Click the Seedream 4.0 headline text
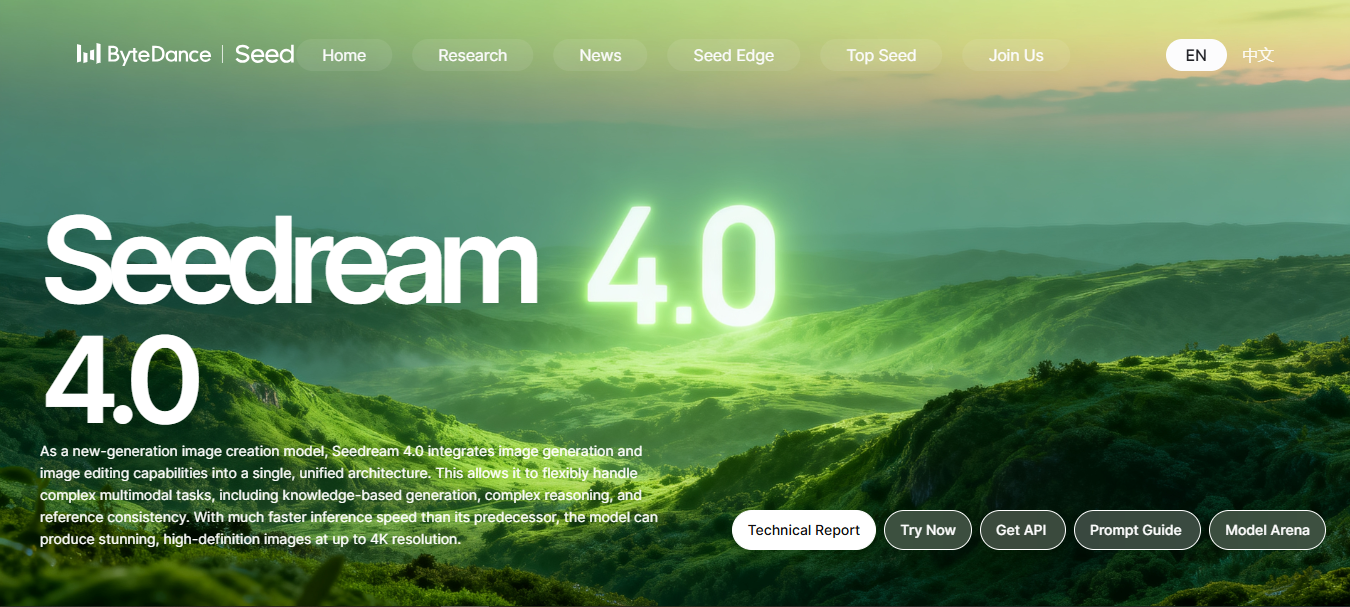This screenshot has width=1350, height=607. pyautogui.click(x=290, y=263)
